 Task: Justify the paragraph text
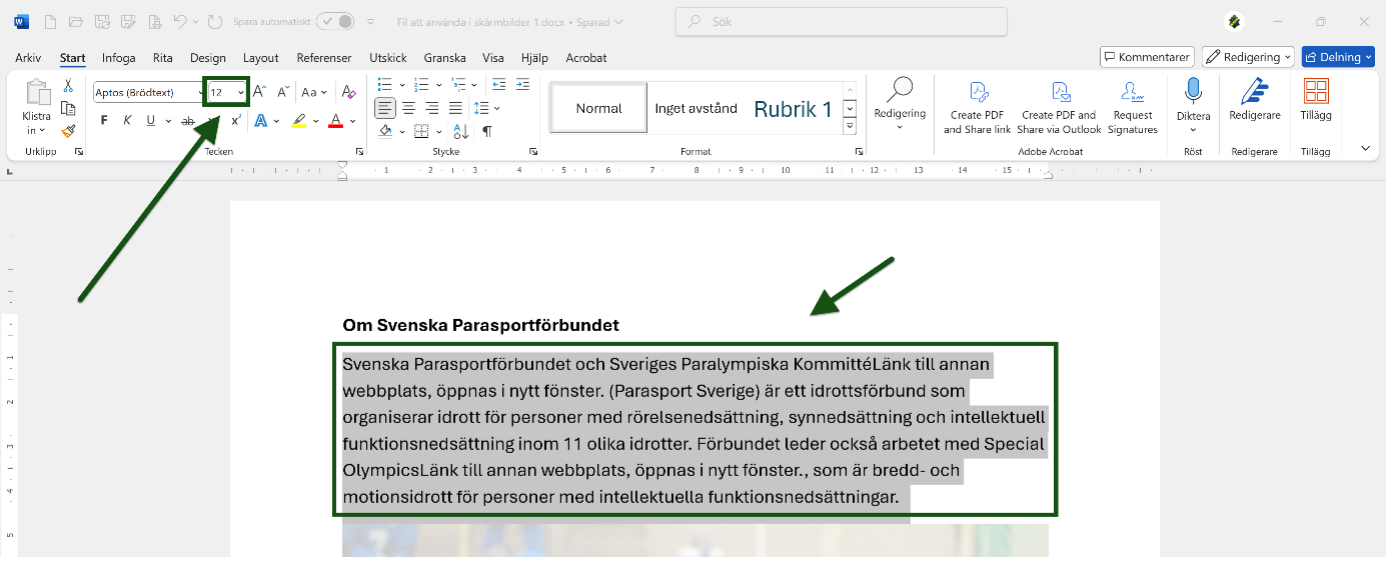(x=456, y=108)
